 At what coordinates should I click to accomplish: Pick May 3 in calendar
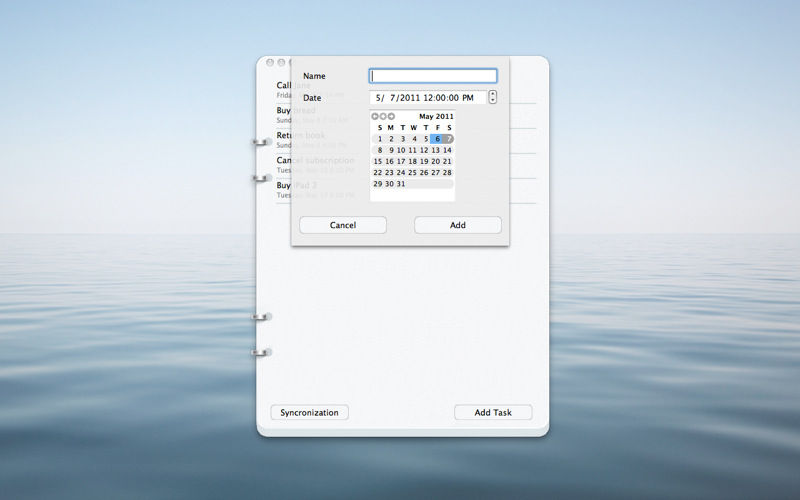pos(403,139)
